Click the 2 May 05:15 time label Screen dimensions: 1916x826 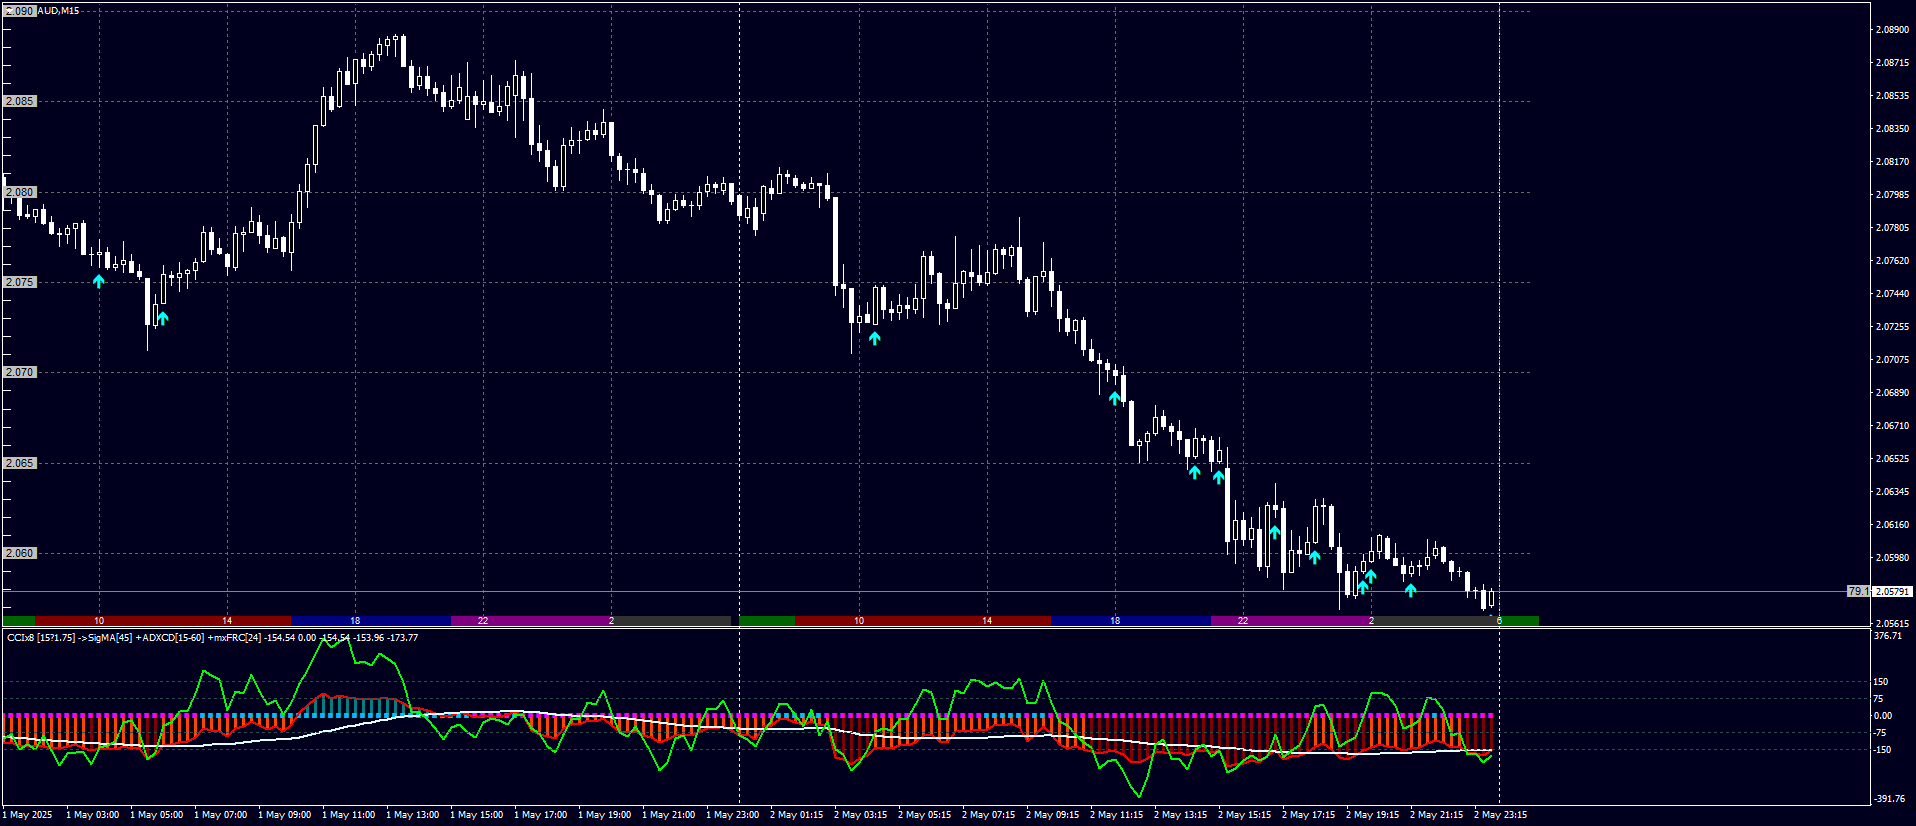click(x=925, y=815)
